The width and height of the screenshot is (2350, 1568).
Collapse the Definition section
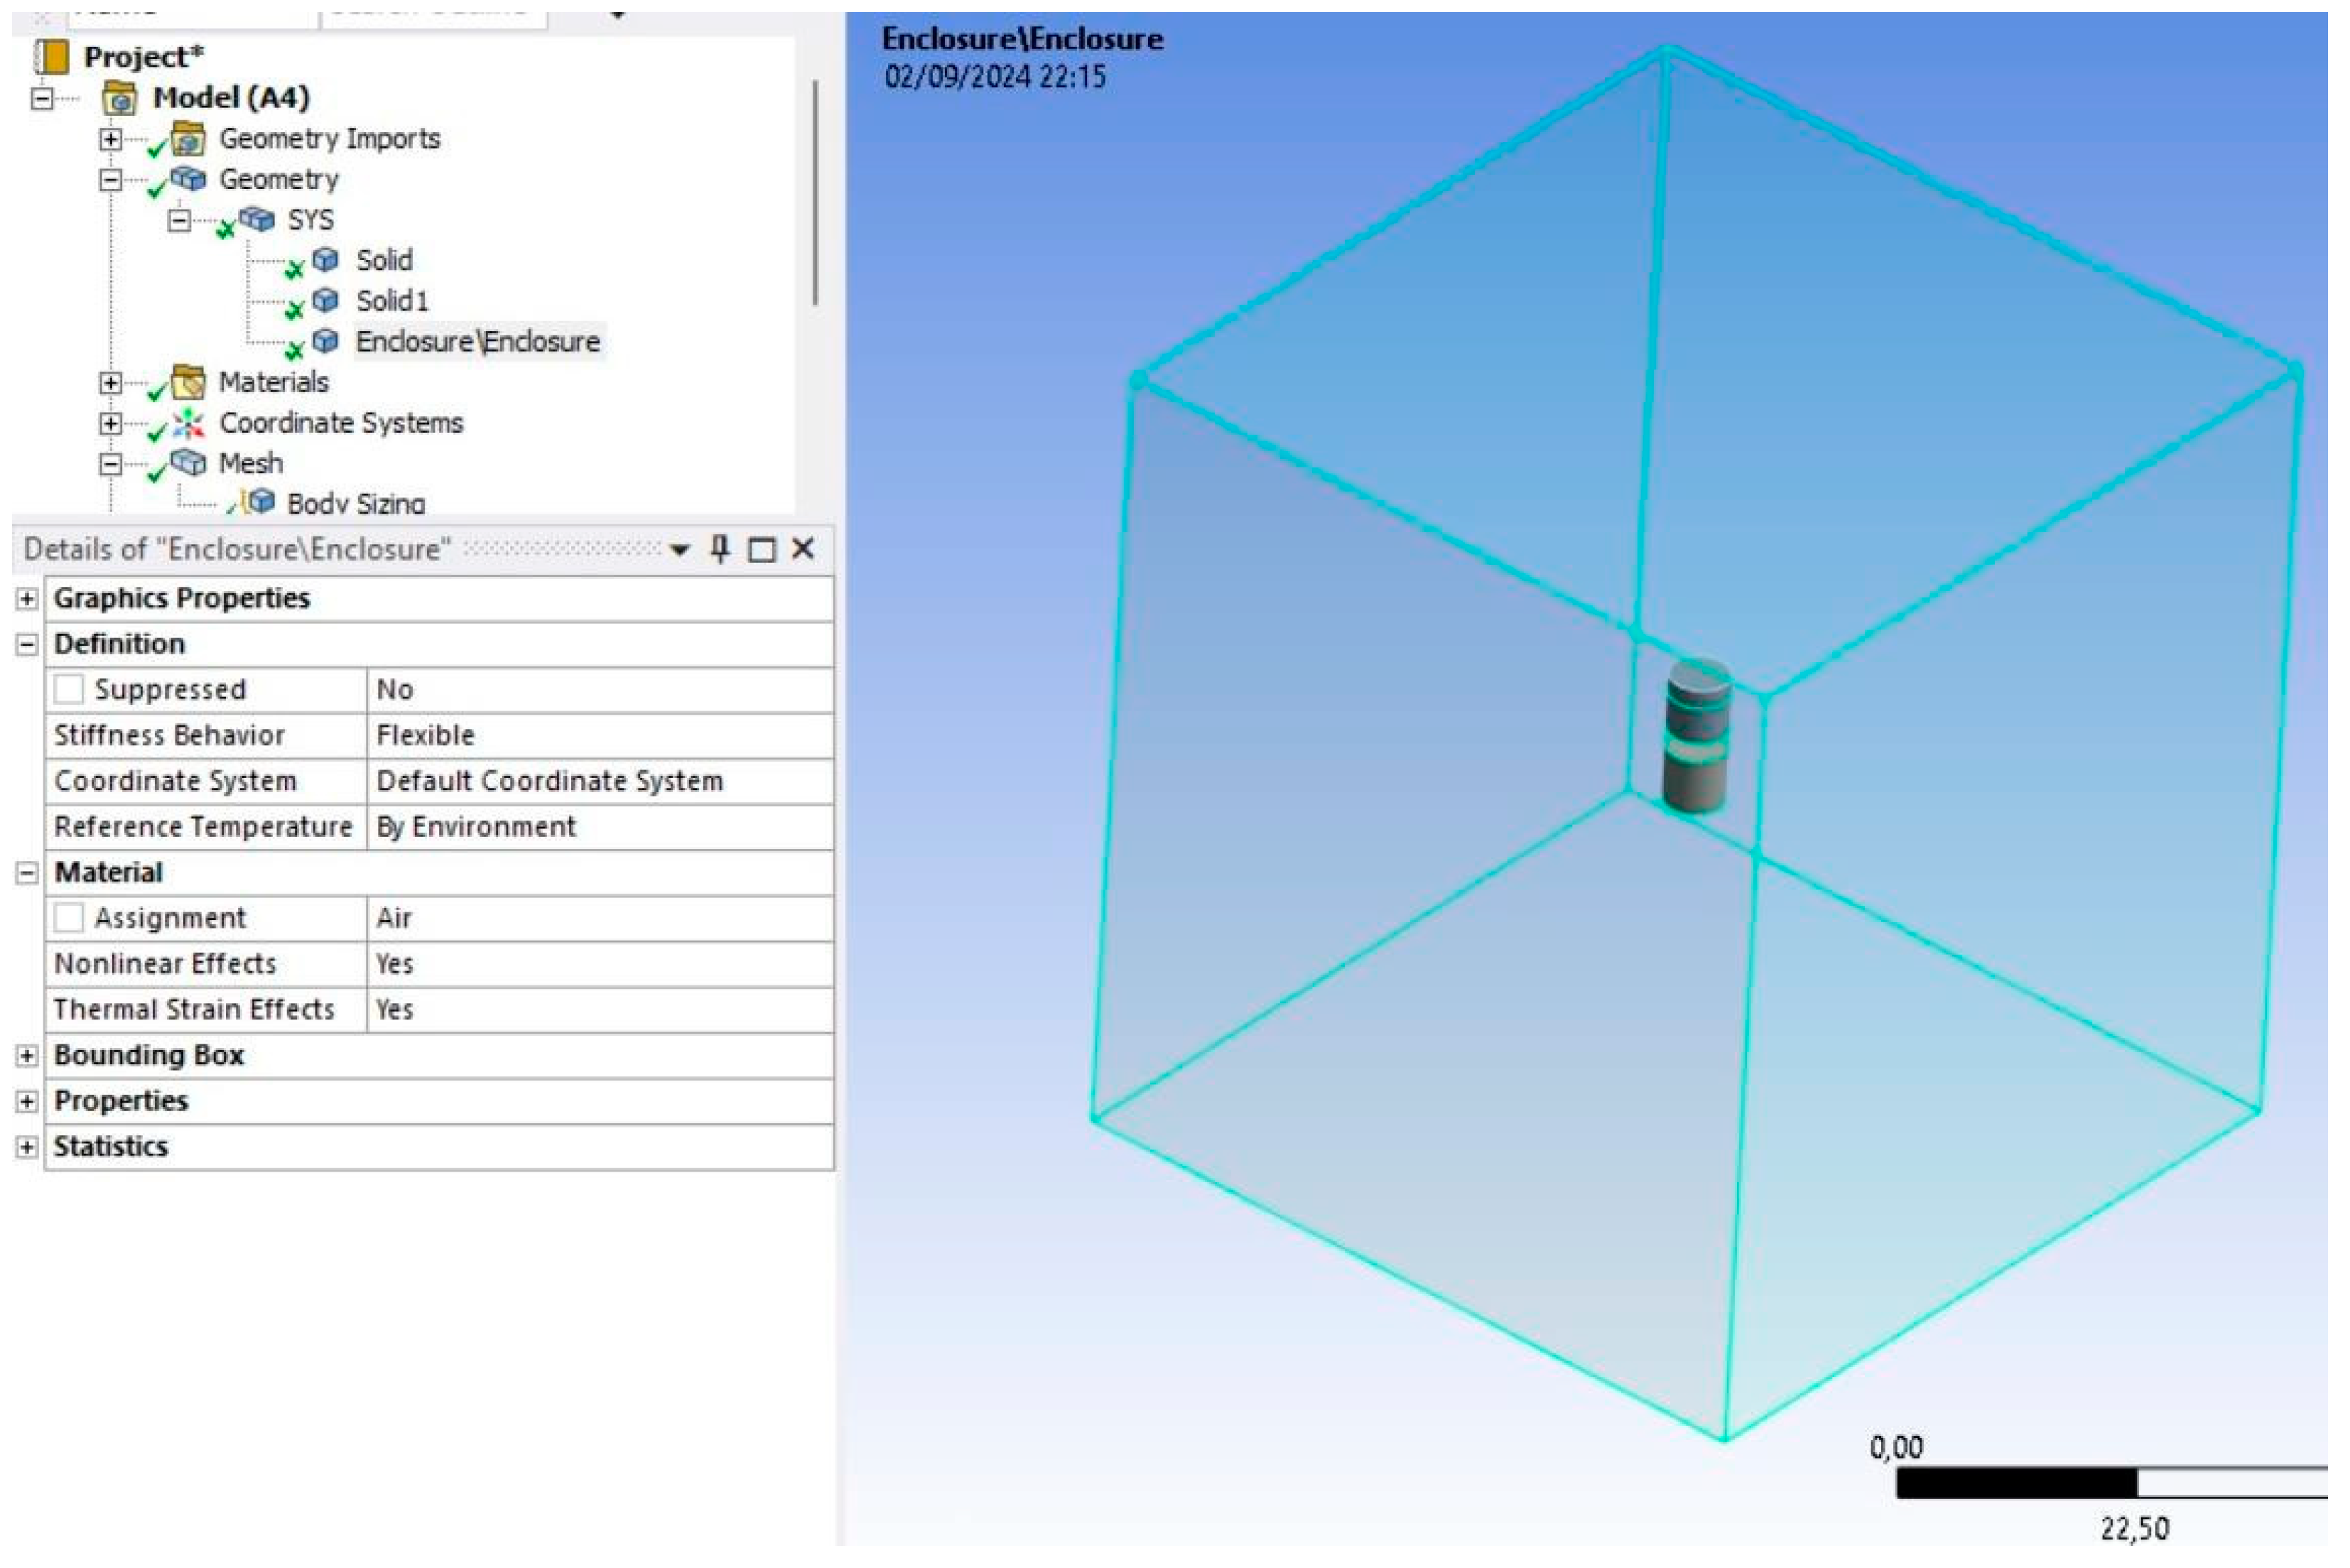point(27,646)
